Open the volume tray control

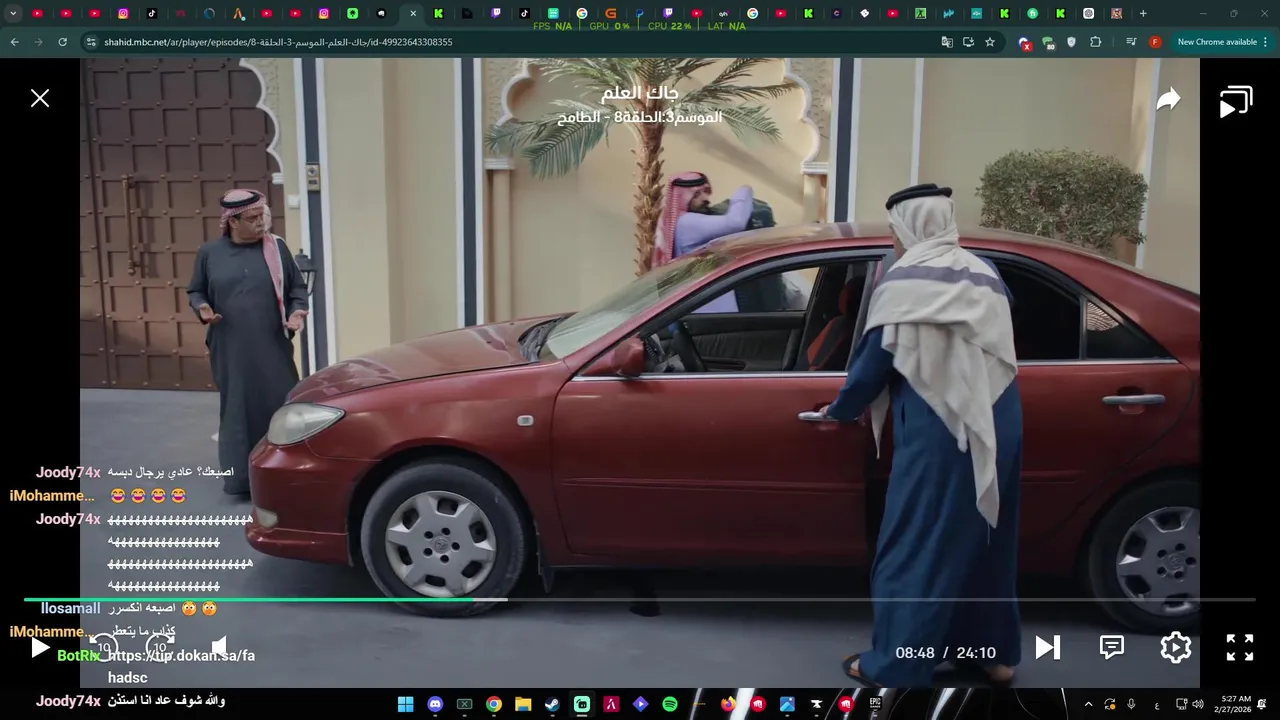[1198, 704]
